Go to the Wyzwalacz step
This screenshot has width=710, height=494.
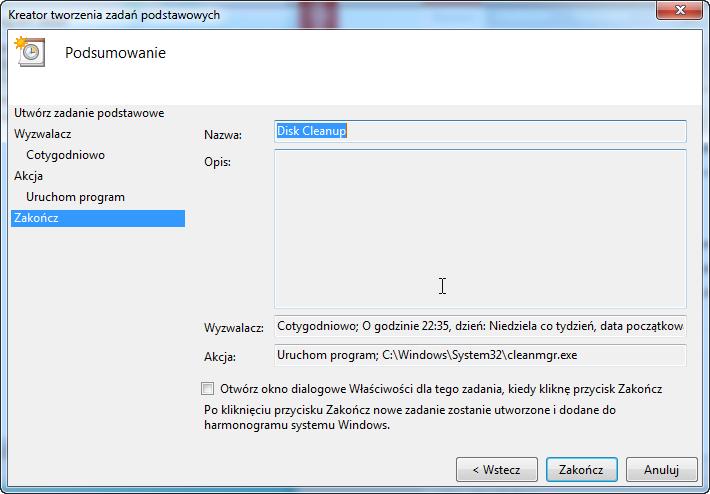pos(43,134)
